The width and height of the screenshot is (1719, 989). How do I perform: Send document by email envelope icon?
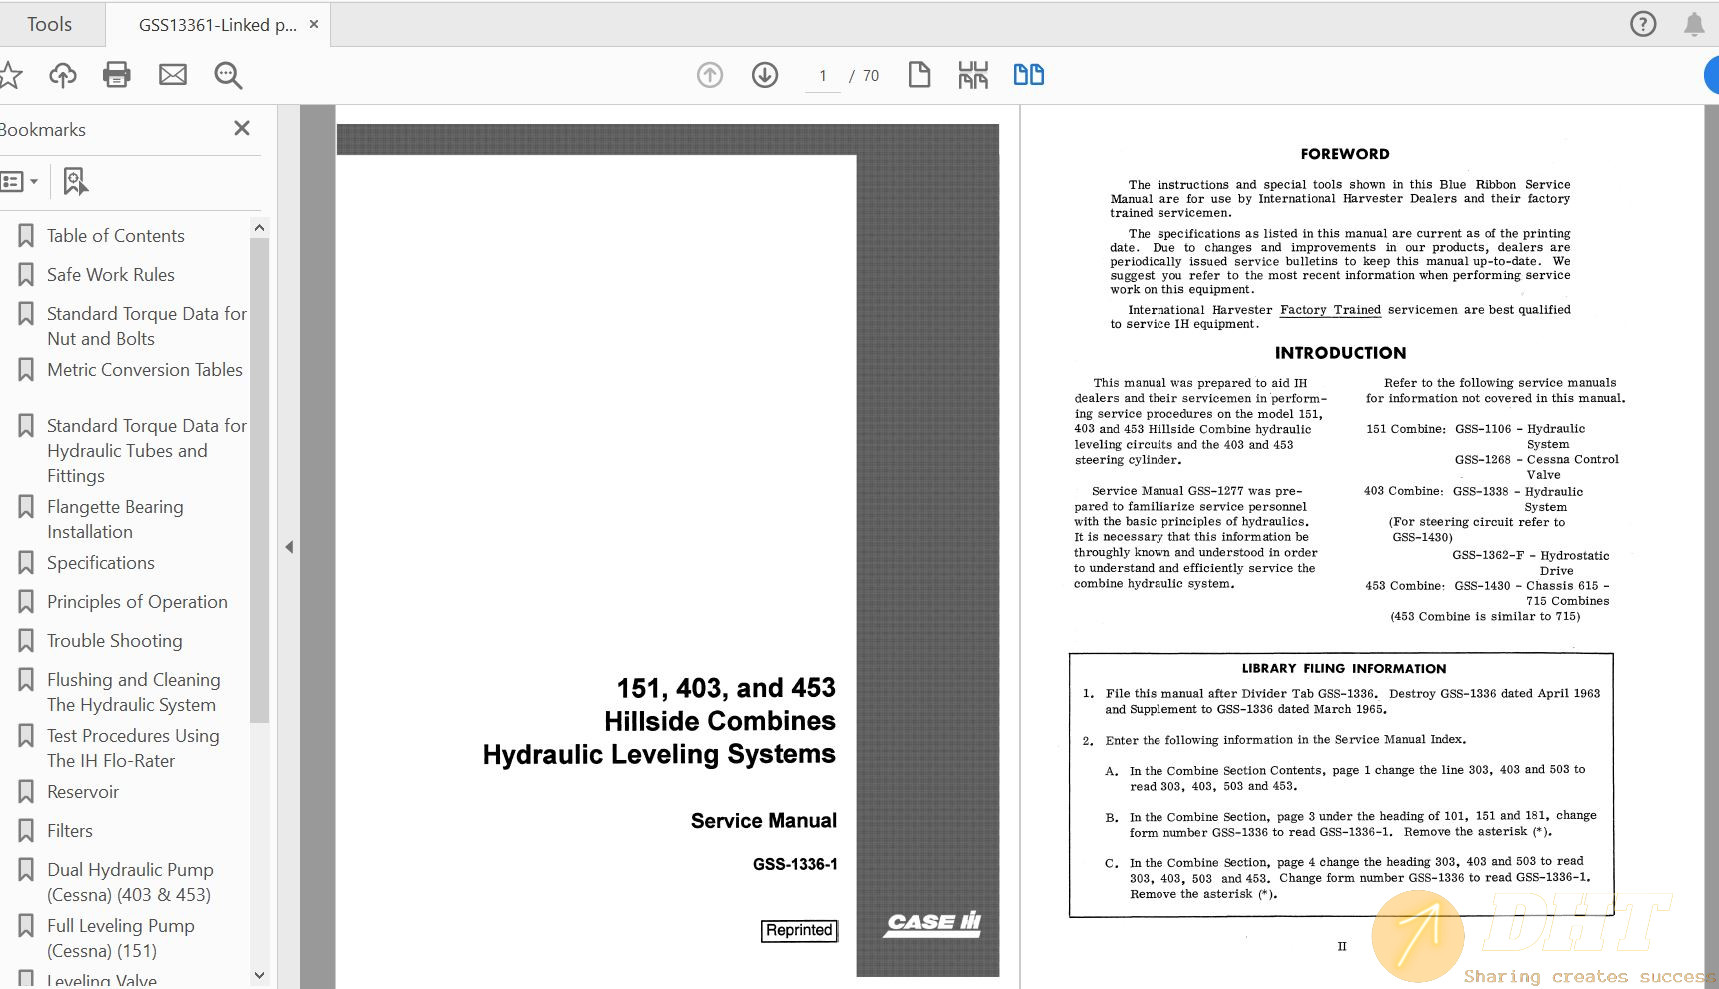coord(173,75)
